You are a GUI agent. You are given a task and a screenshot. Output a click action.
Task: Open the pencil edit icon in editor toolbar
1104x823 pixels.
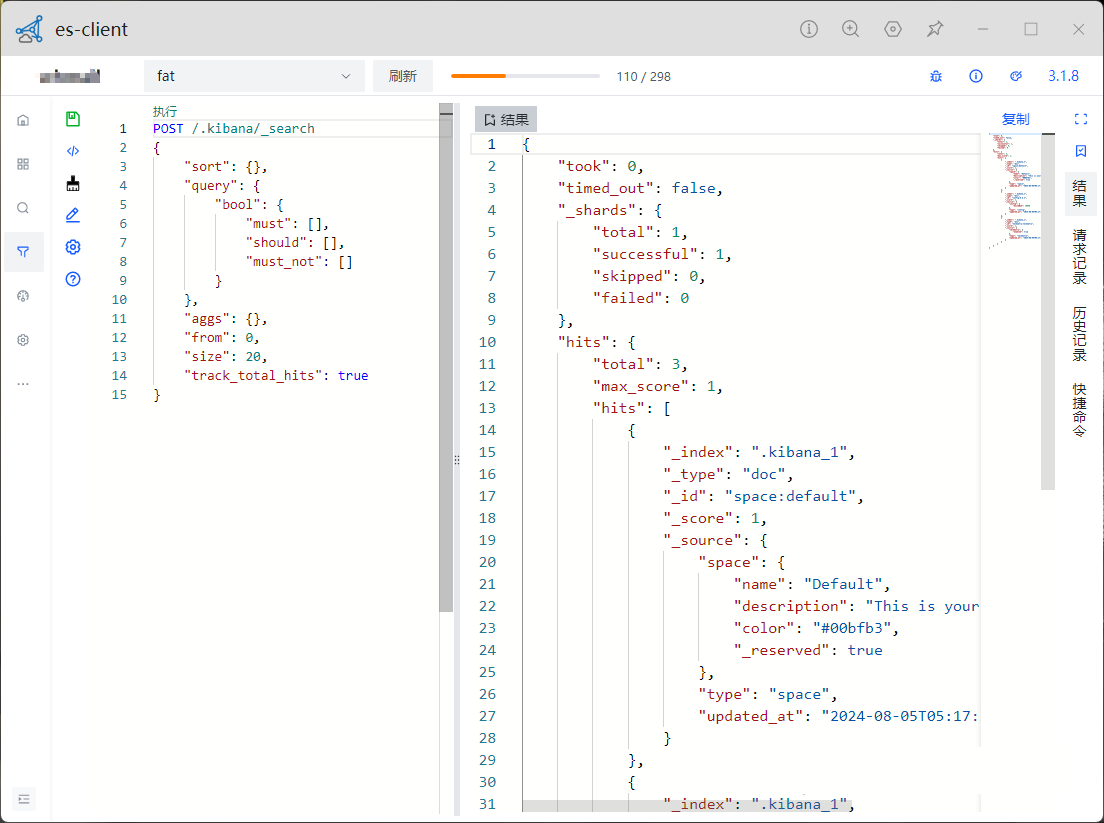pyautogui.click(x=73, y=215)
